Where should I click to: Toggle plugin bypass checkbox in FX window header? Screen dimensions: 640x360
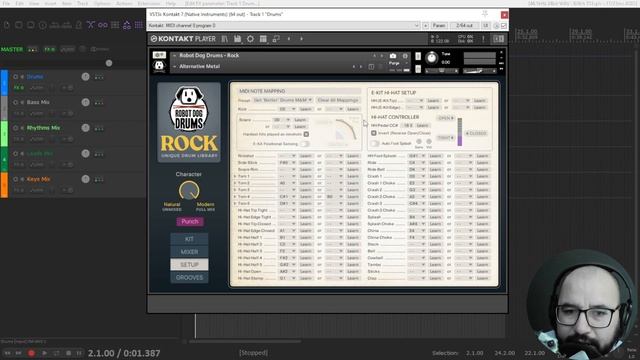point(504,25)
